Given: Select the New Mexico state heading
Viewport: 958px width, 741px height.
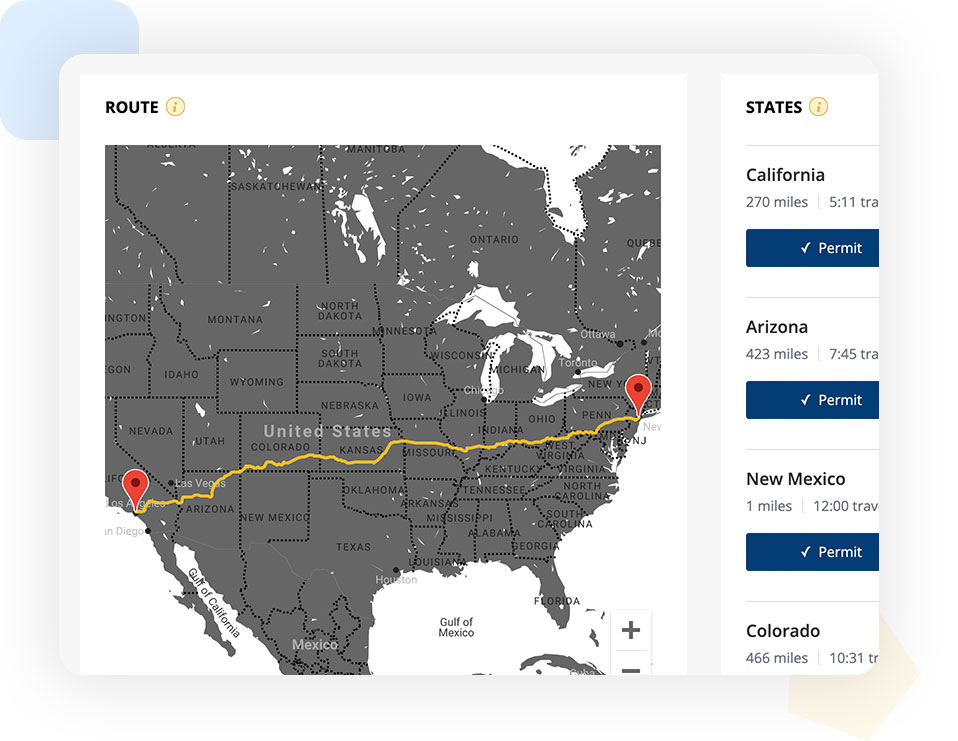Looking at the screenshot, I should tap(795, 479).
